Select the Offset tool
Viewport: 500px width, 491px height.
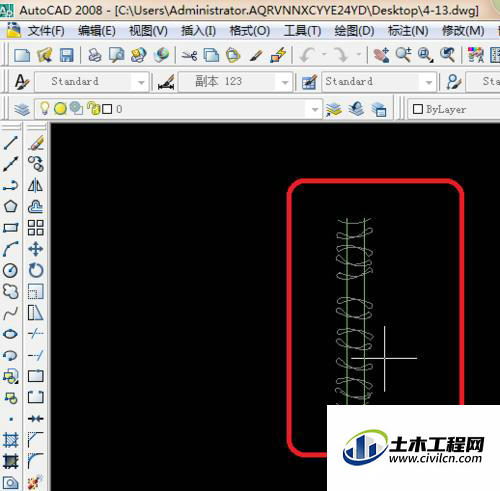point(36,206)
